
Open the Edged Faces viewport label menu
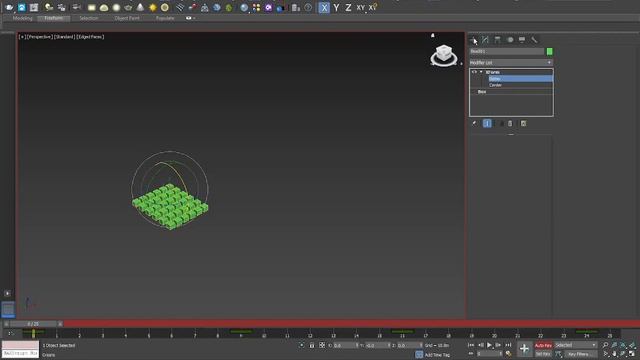(90, 37)
